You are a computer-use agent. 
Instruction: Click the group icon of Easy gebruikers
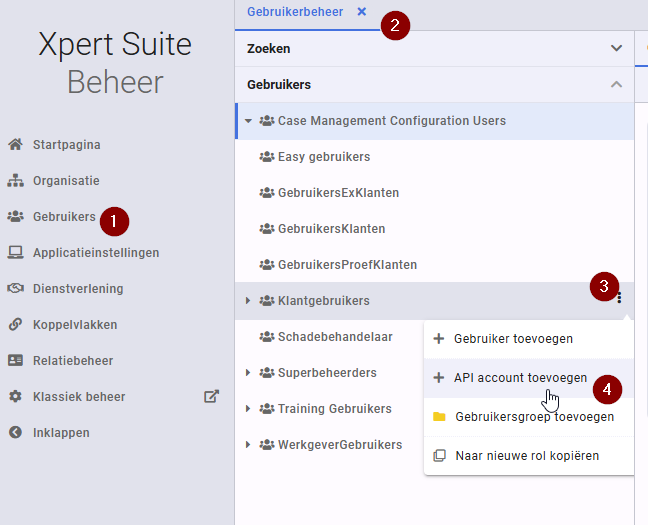[267, 157]
